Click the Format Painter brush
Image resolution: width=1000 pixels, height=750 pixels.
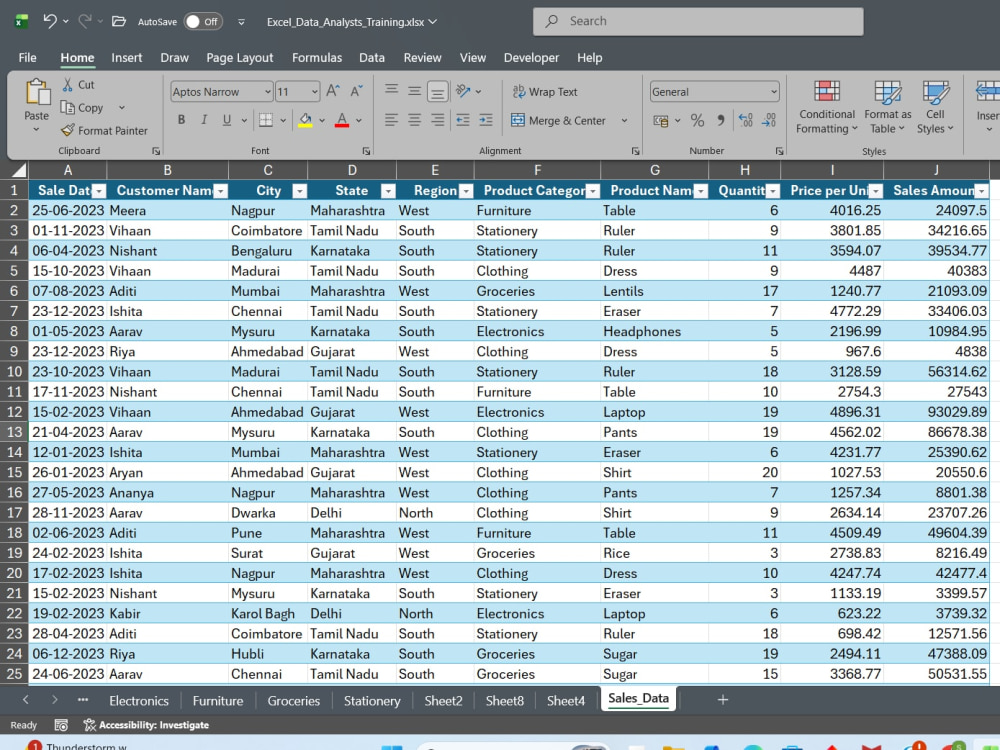coord(68,130)
